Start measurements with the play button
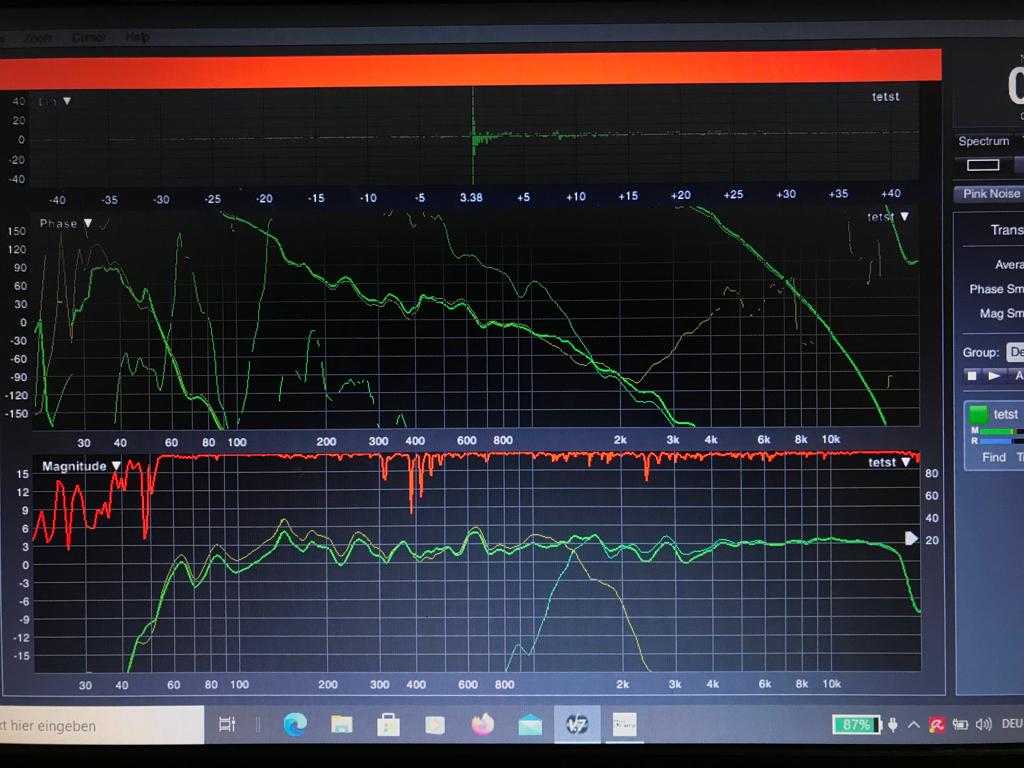Image resolution: width=1024 pixels, height=768 pixels. (x=993, y=376)
